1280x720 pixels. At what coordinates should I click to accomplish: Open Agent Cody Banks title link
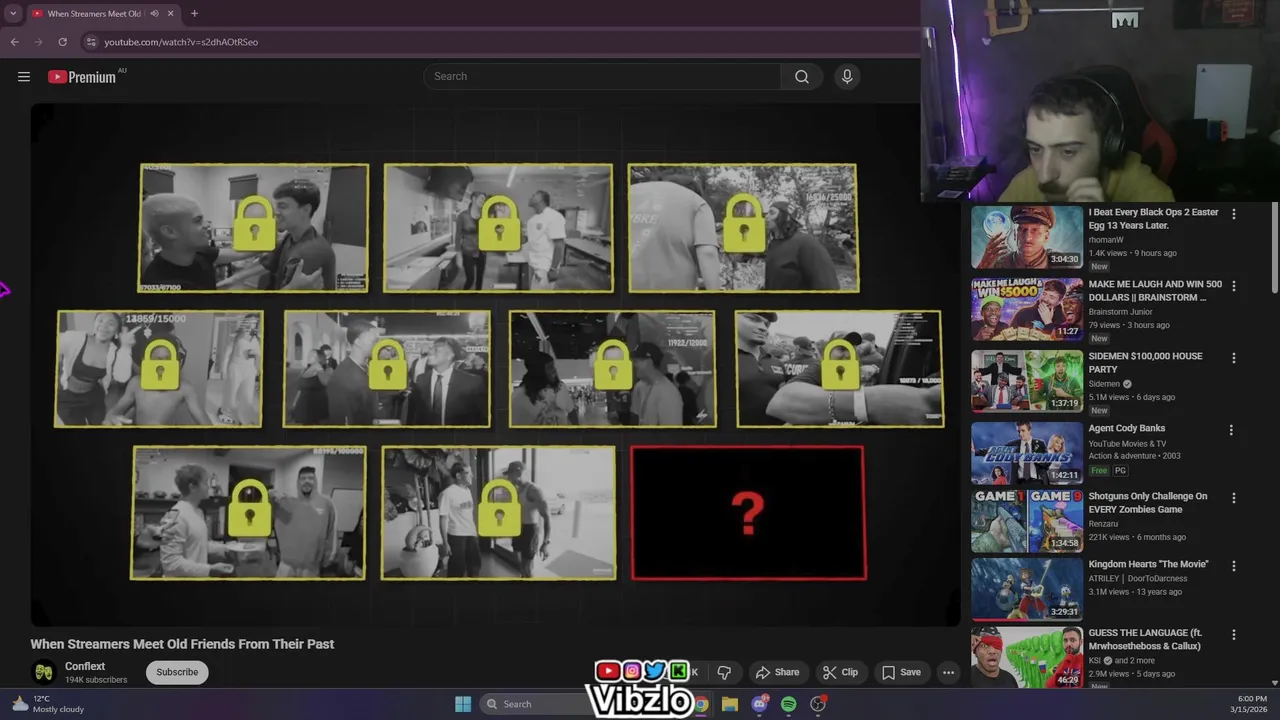pos(1127,429)
